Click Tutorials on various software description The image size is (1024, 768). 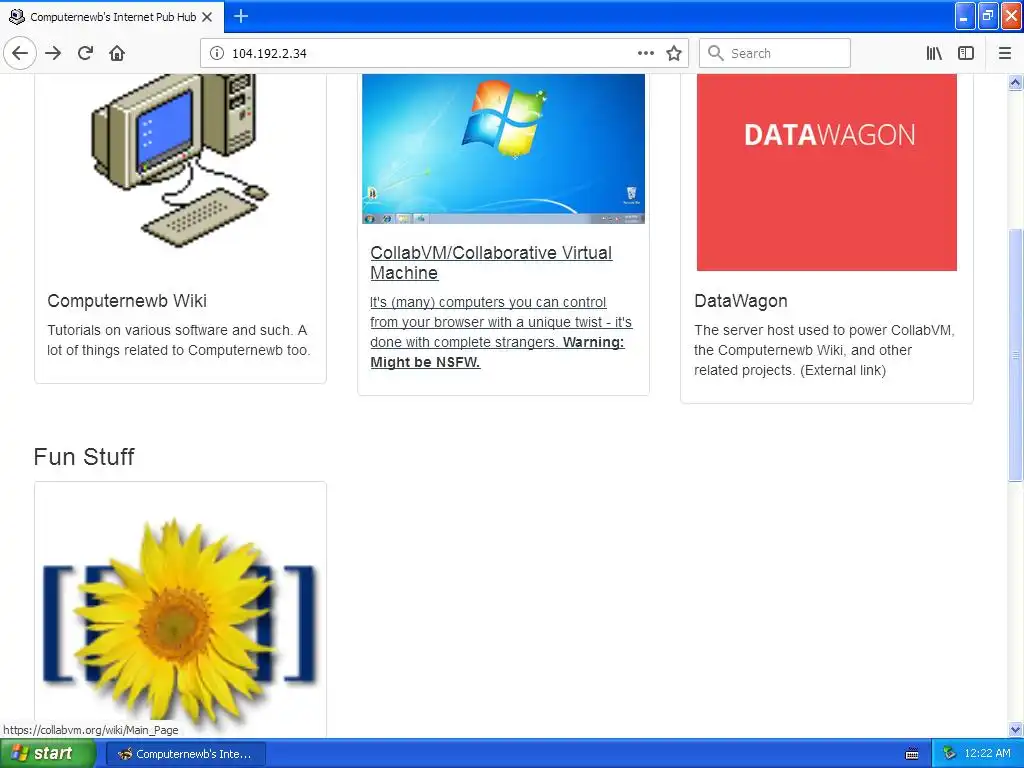tap(178, 340)
